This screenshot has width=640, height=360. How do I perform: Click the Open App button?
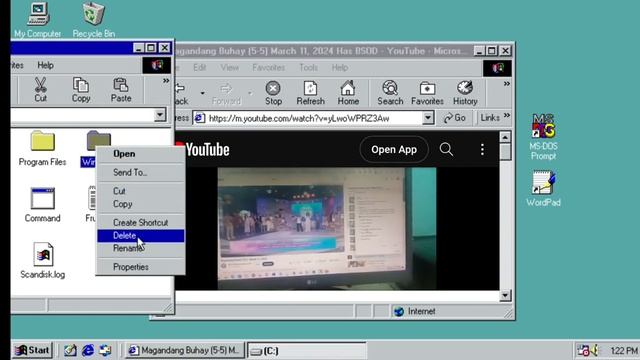[x=394, y=150]
